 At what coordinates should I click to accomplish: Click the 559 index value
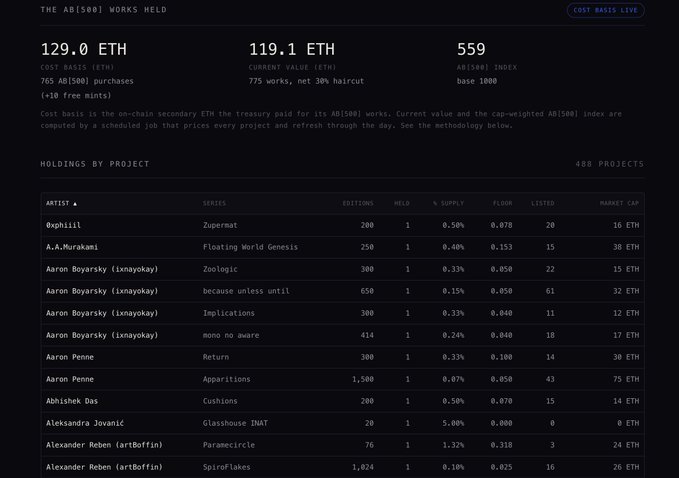(471, 49)
